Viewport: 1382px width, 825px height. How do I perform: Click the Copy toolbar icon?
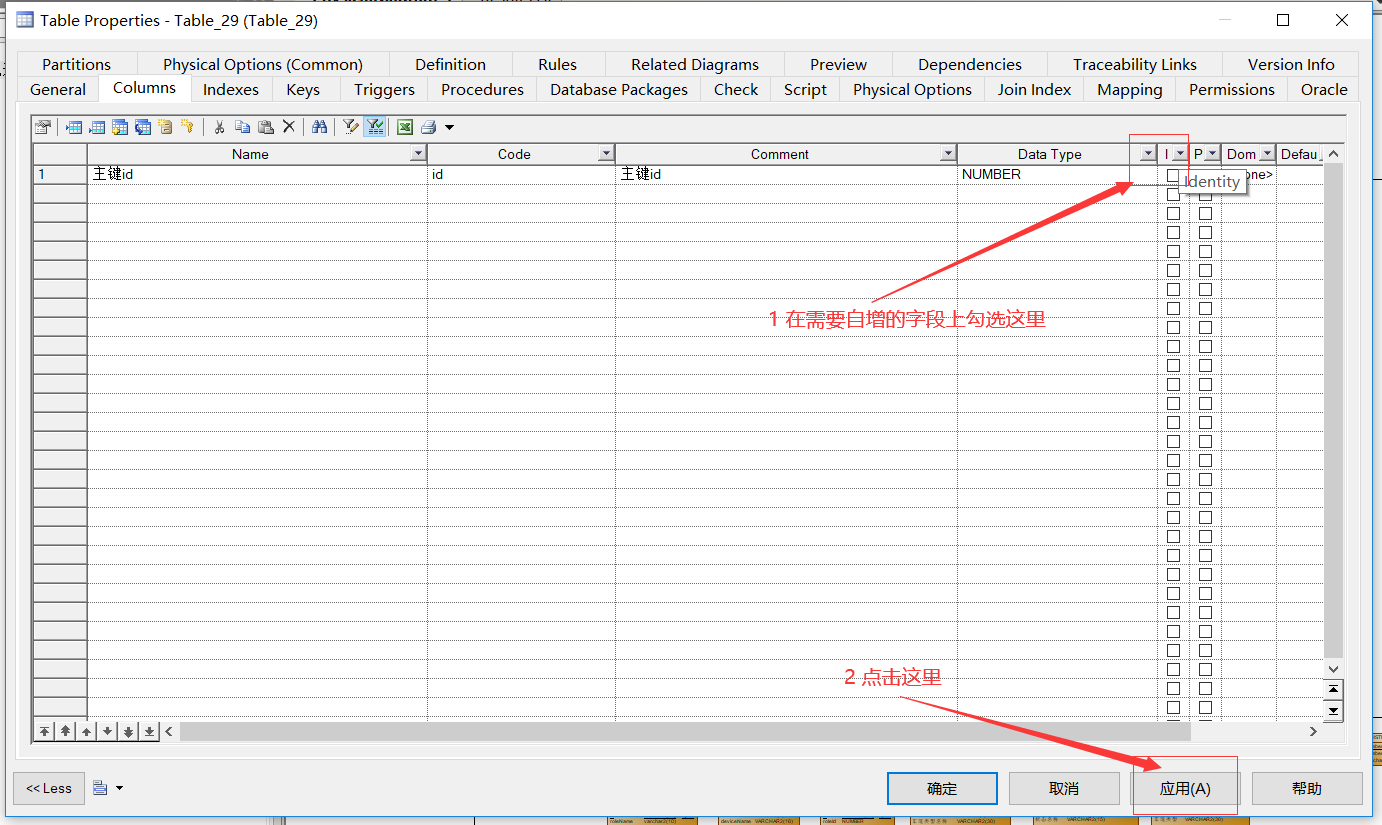pyautogui.click(x=242, y=127)
